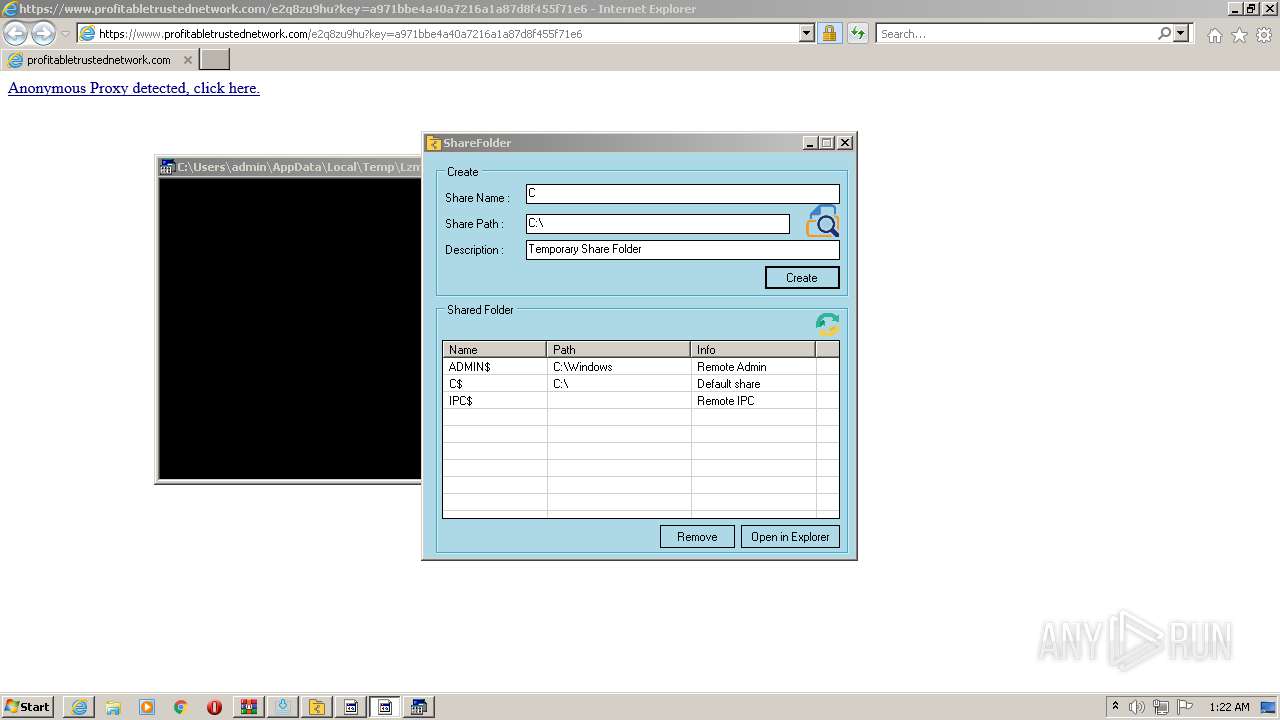The width and height of the screenshot is (1280, 720).
Task: Click the last taskbar application window icon
Action: (419, 707)
